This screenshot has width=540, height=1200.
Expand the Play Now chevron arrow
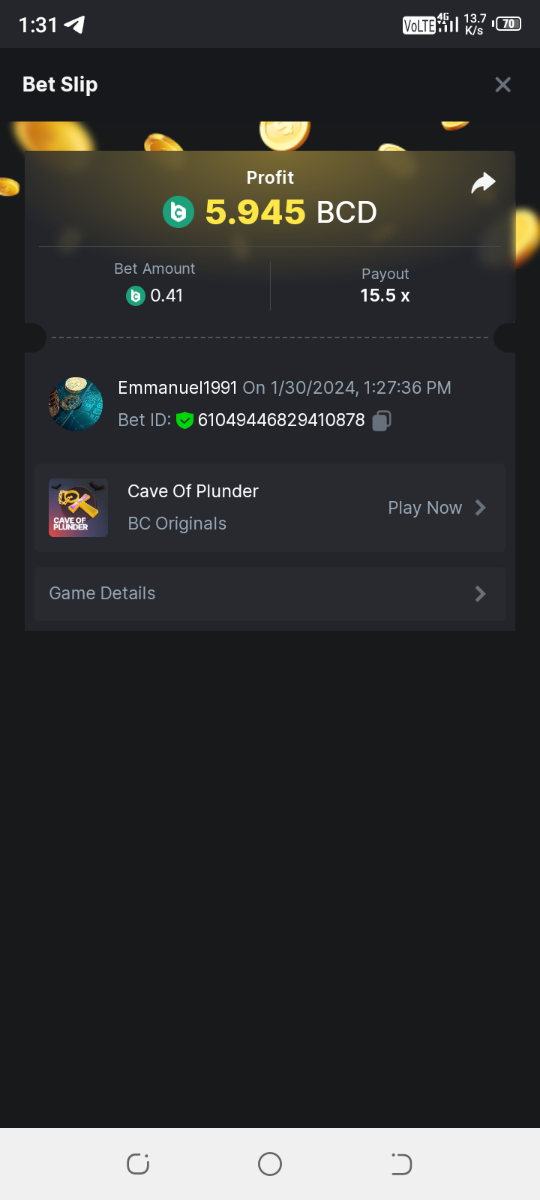[480, 508]
